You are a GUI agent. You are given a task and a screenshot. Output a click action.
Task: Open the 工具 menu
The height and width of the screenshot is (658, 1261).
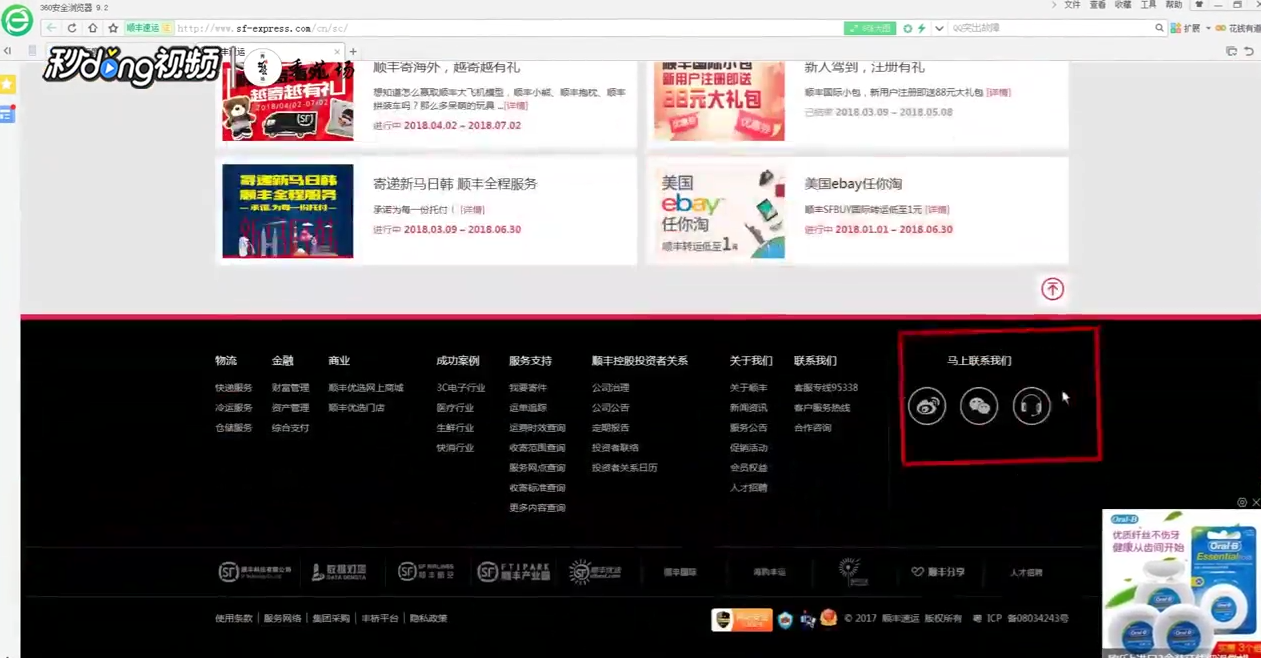tap(1148, 5)
